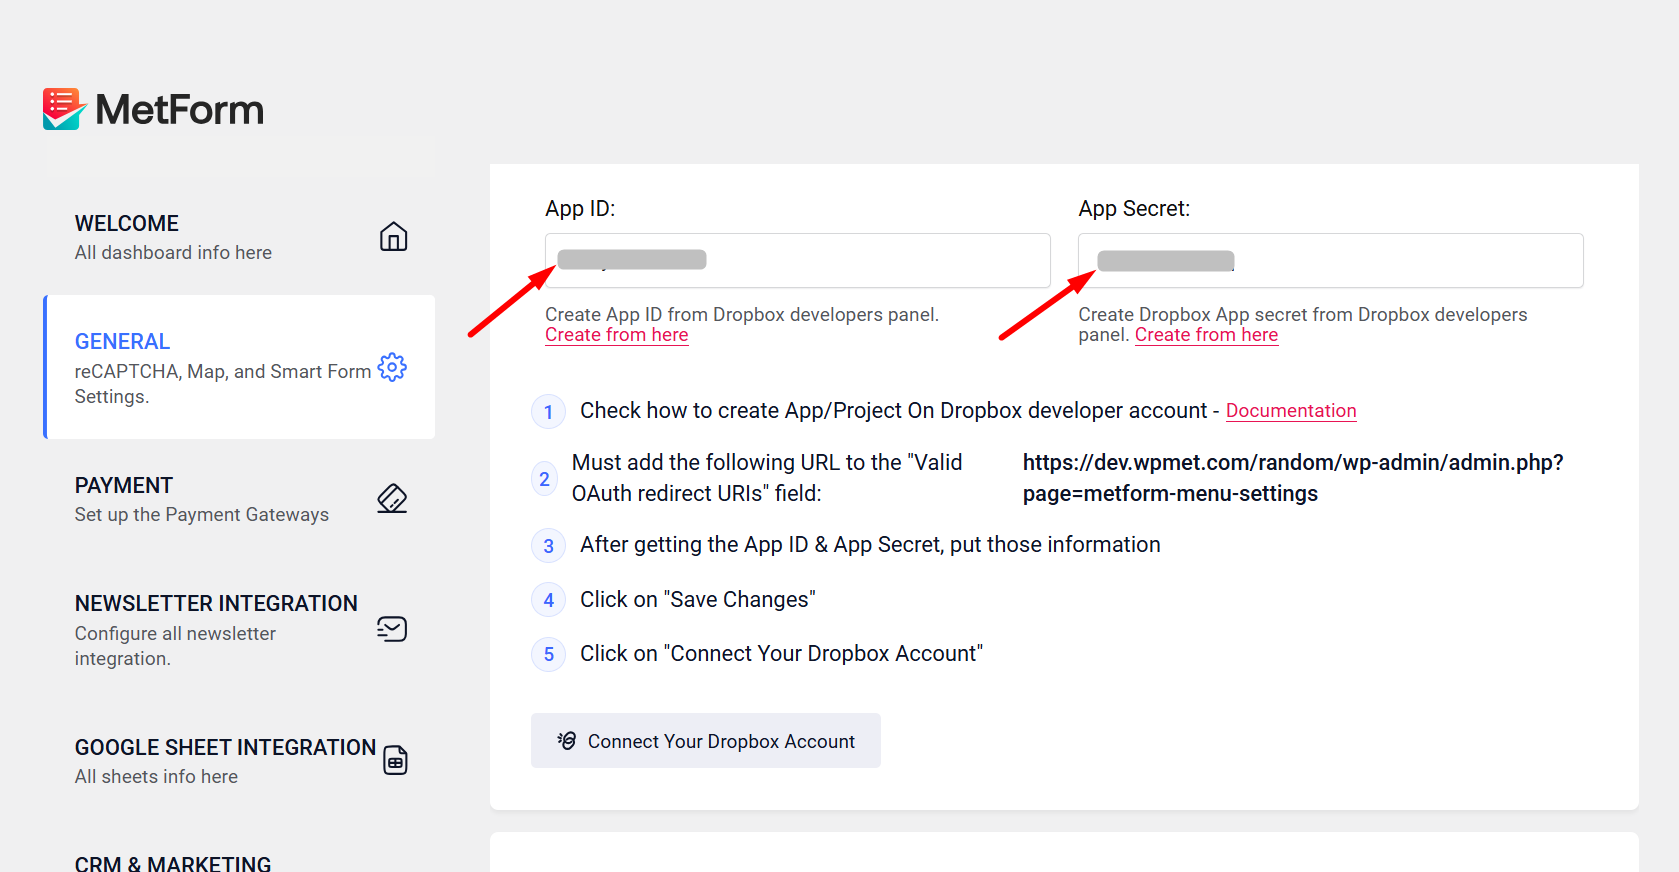Focus the App Secret input field

(x=1330, y=261)
